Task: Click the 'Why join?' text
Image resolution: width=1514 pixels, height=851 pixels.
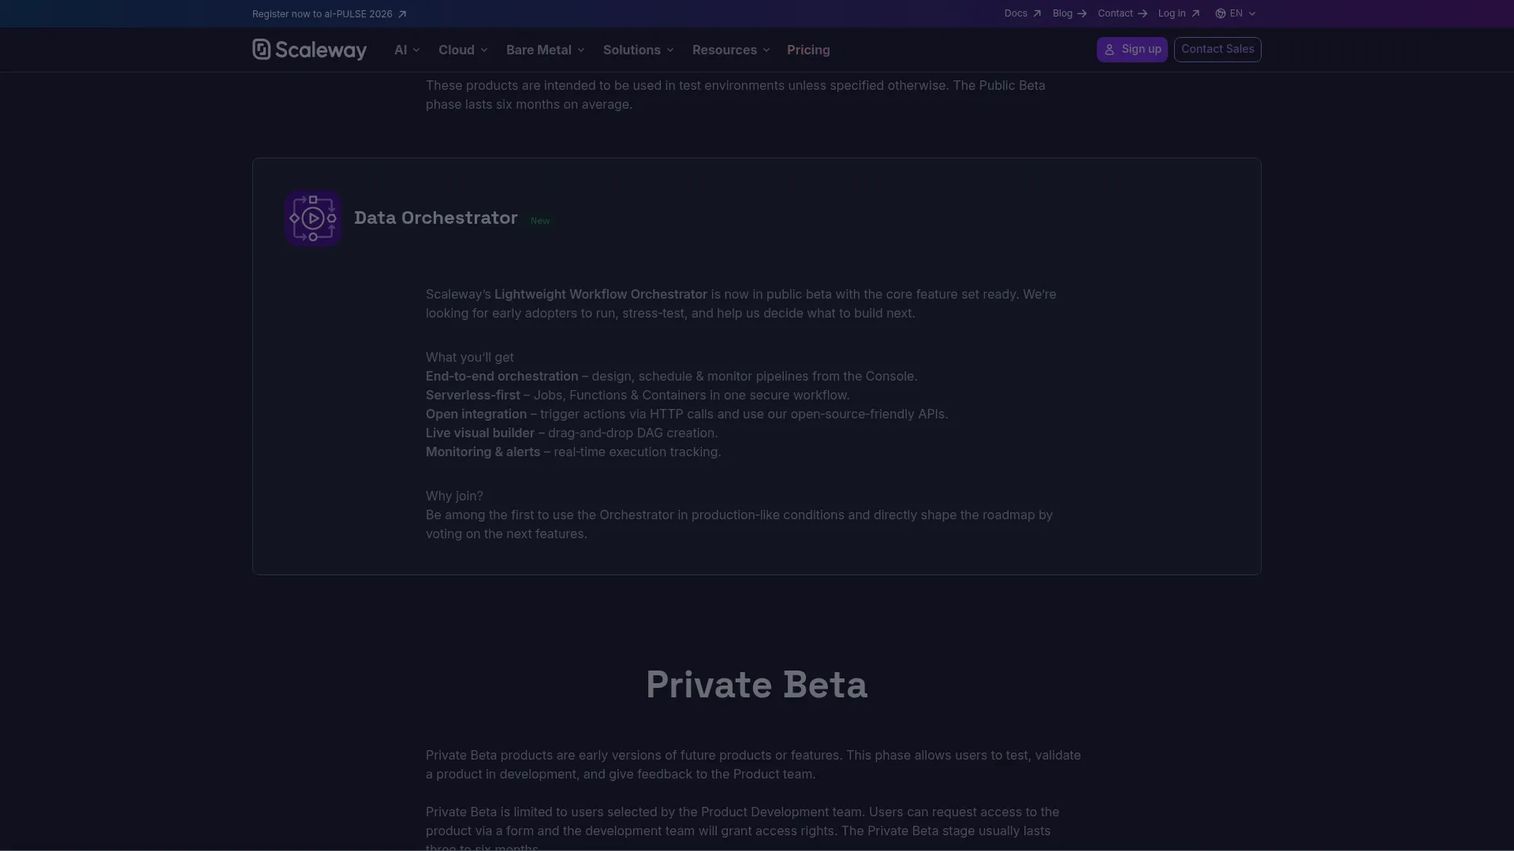Action: 454,497
